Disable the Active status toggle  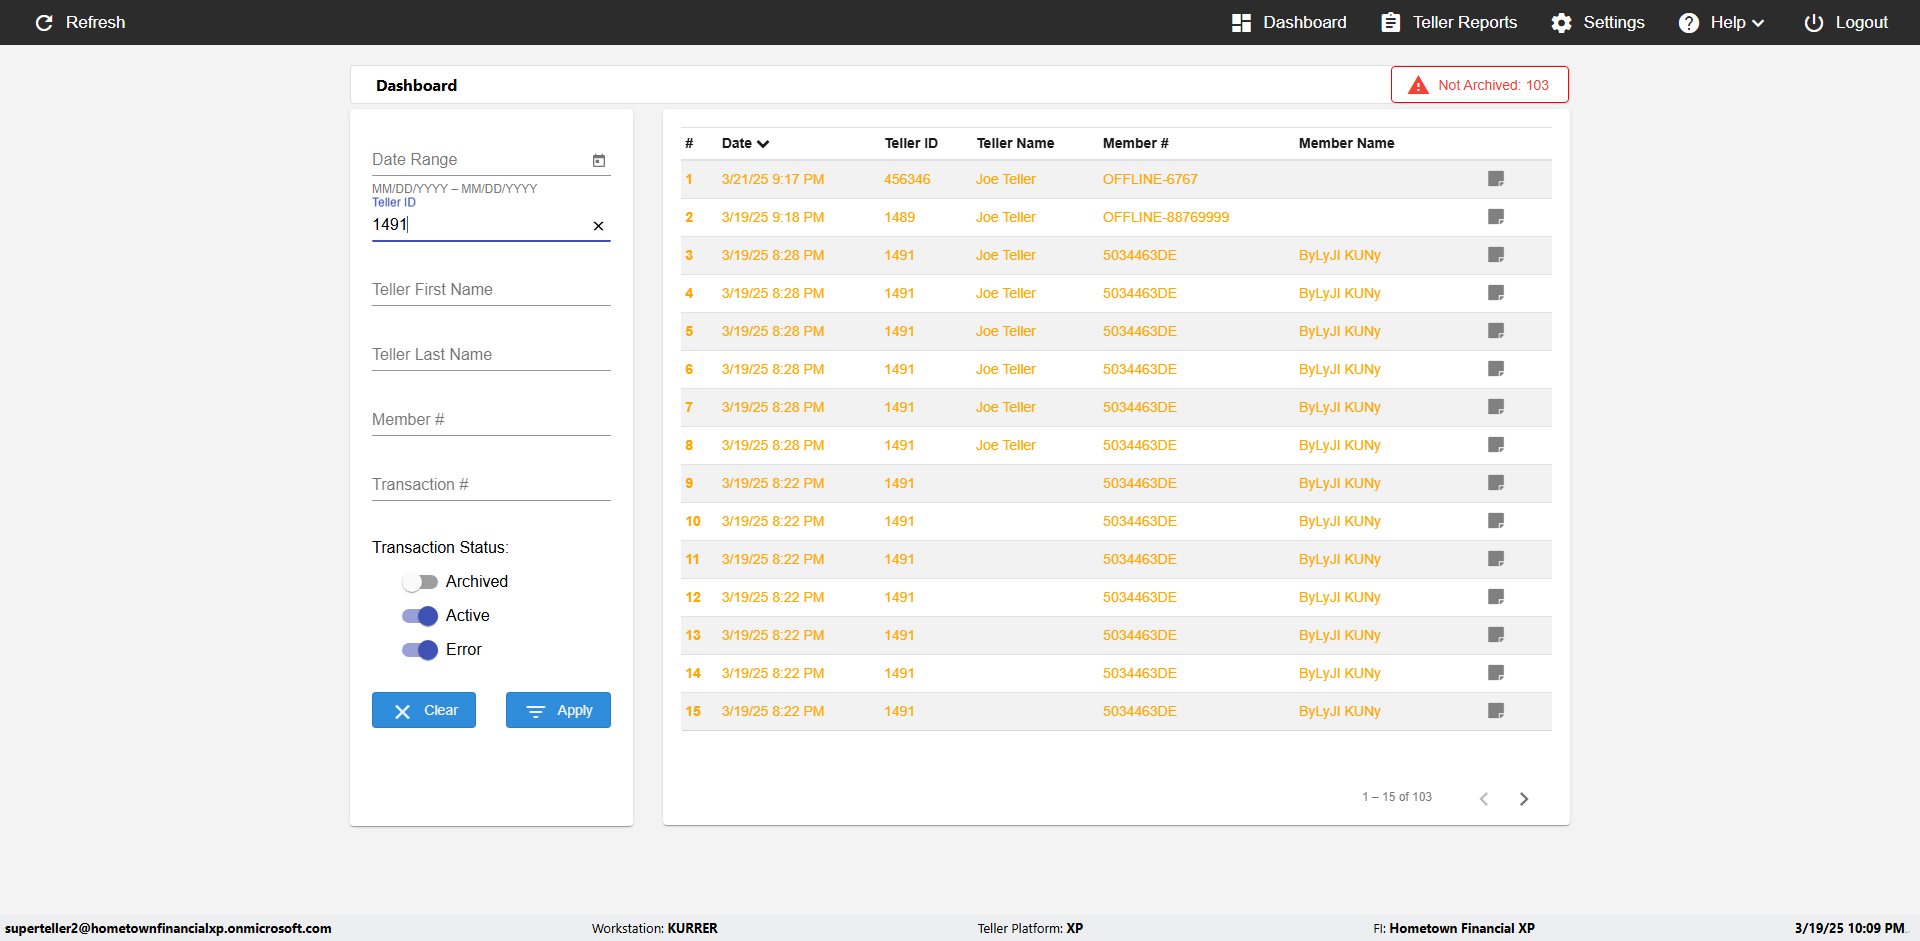pos(420,616)
